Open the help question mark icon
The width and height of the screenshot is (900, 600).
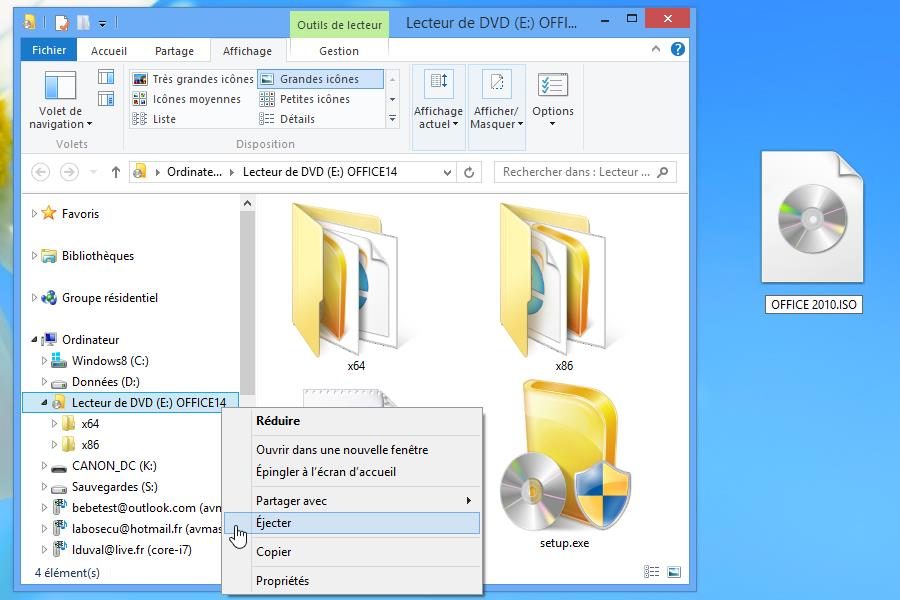tap(678, 49)
